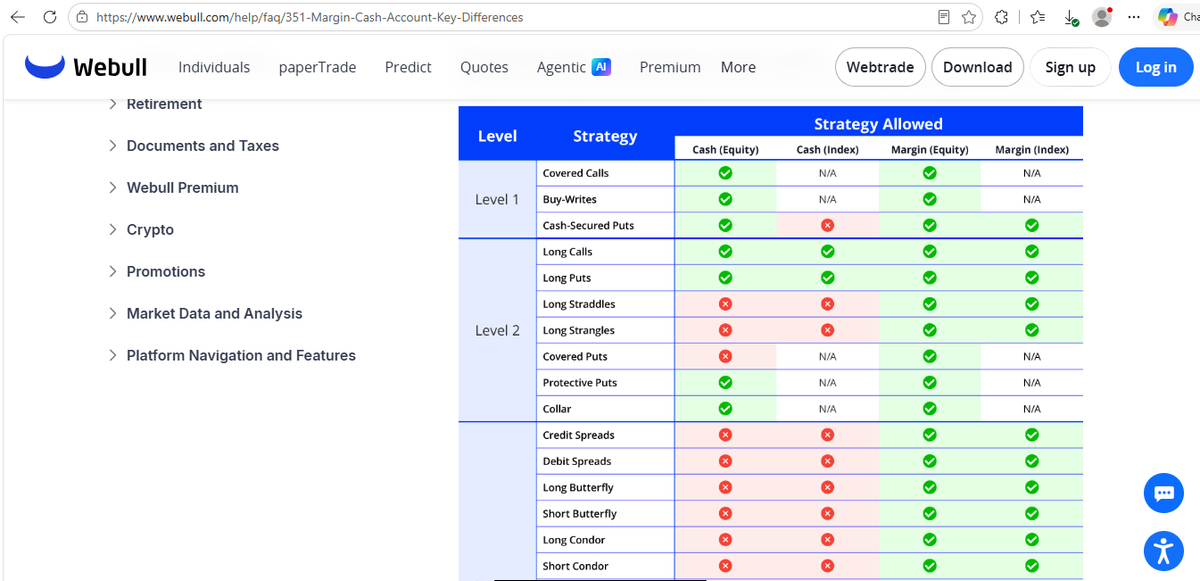The width and height of the screenshot is (1200, 581).
Task: Click the Cash (Equity) column header
Action: tap(726, 149)
